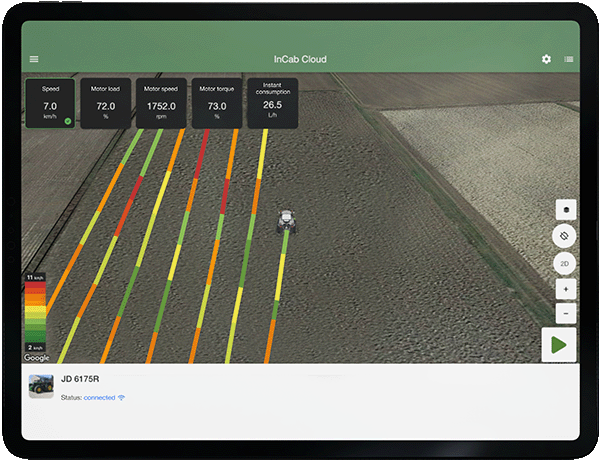The width and height of the screenshot is (600, 461).
Task: Open the JD 6175R tractor thumbnail
Action: pyautogui.click(x=41, y=386)
